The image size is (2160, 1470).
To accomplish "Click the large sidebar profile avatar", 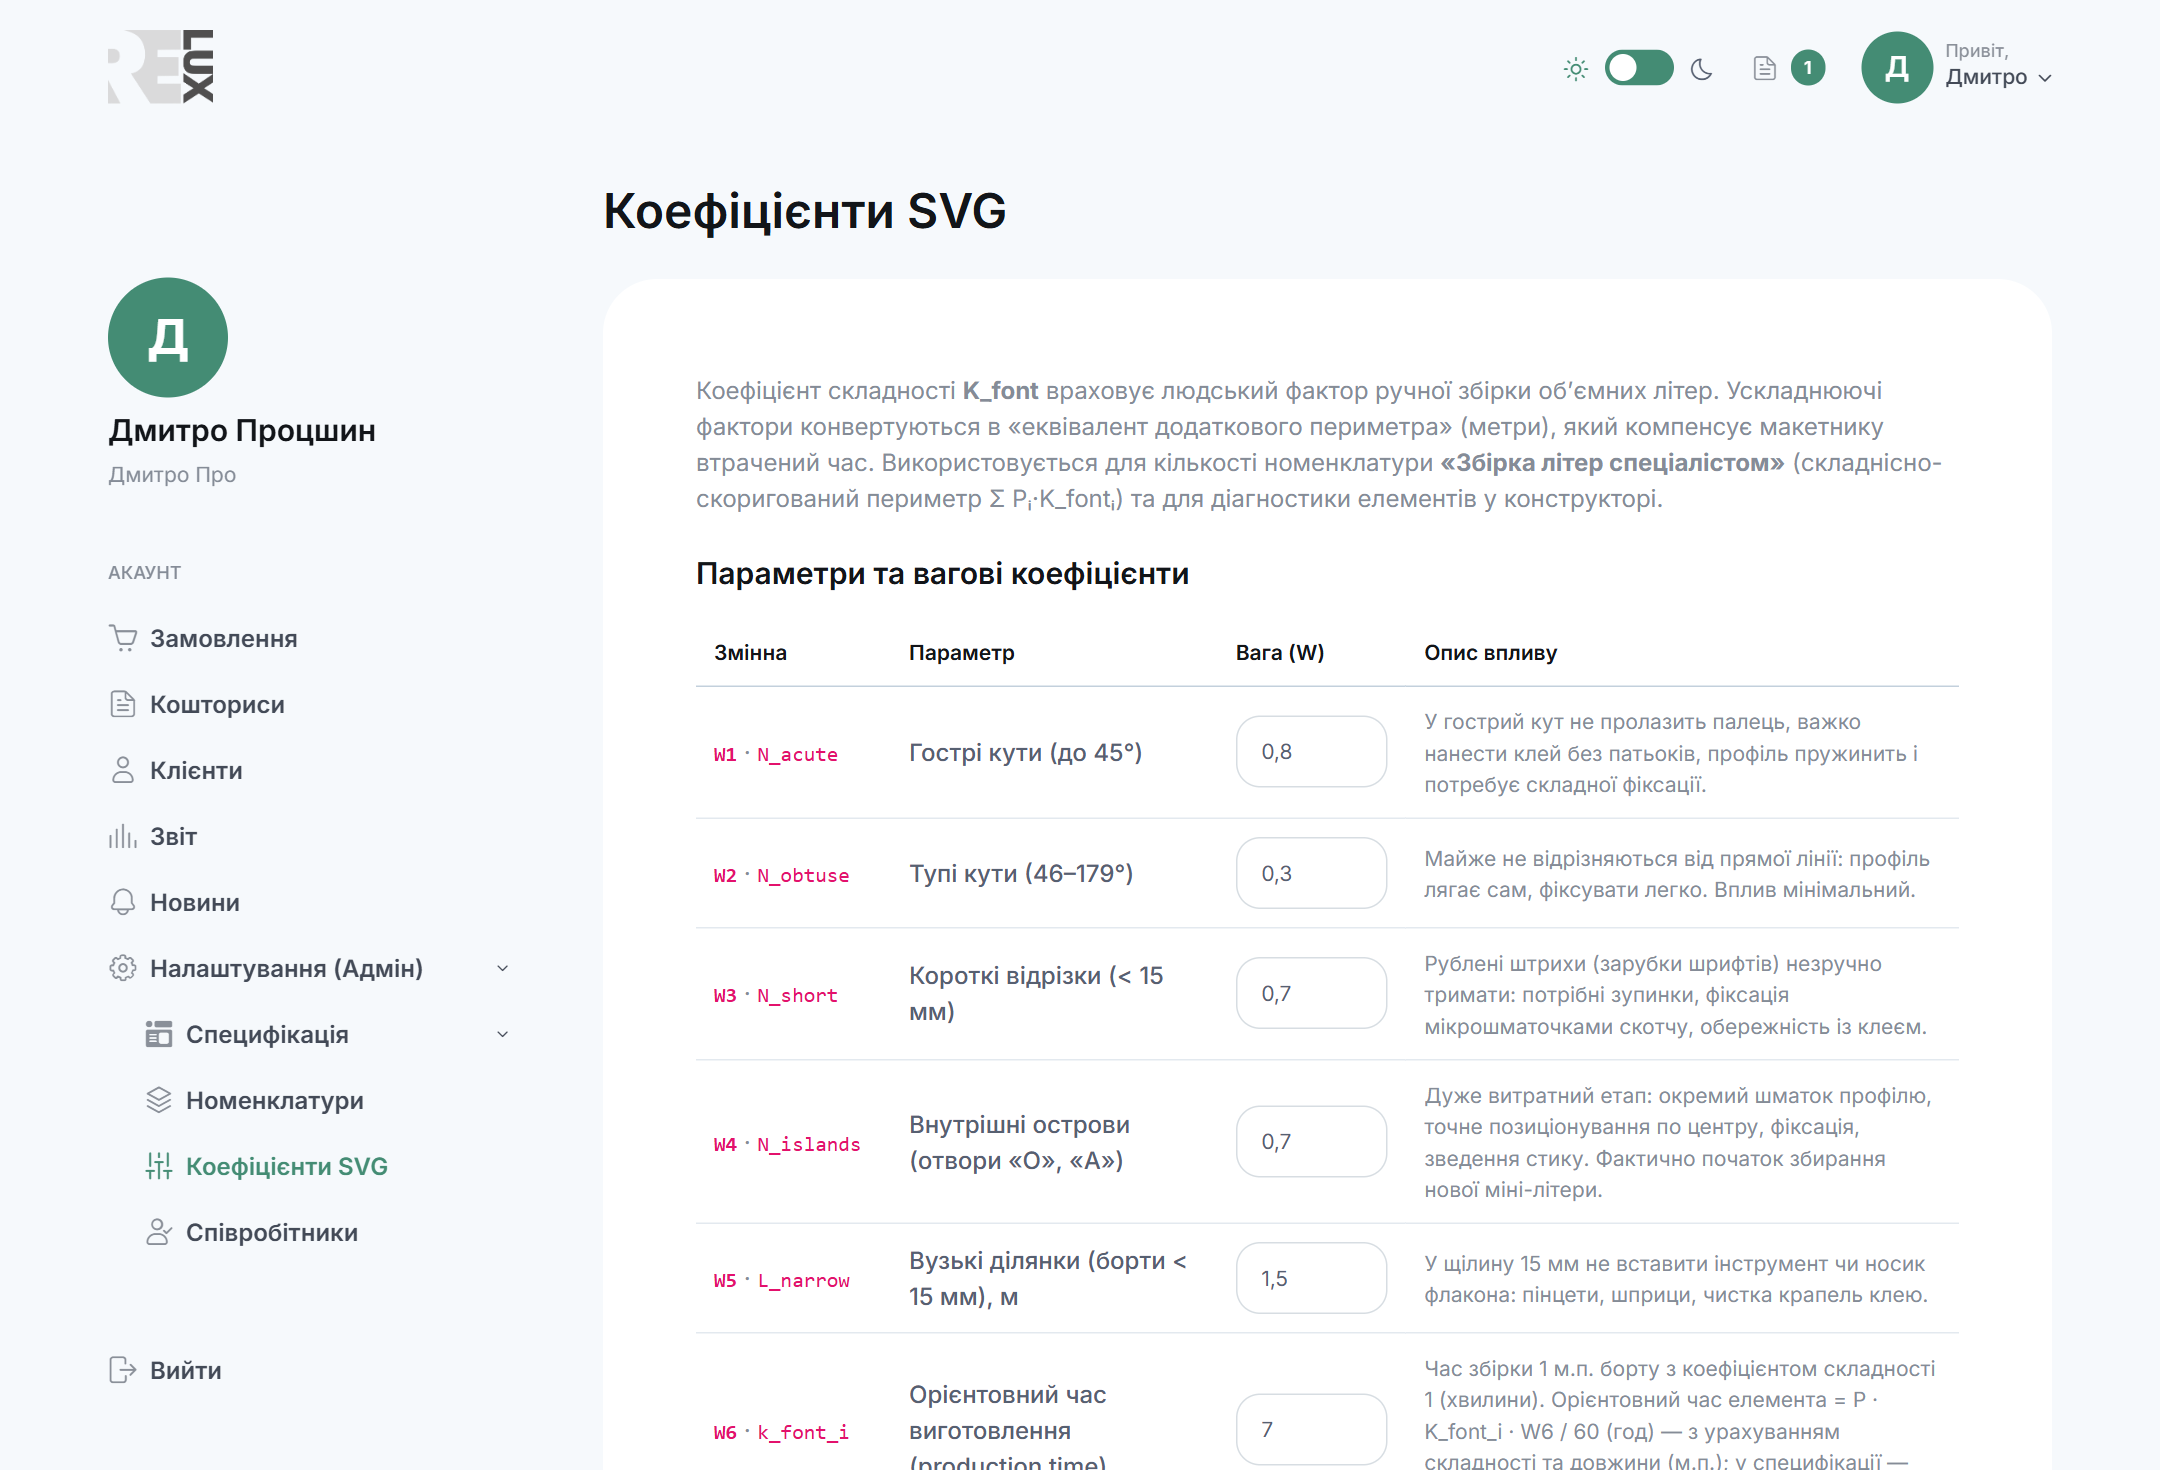I will pyautogui.click(x=168, y=338).
